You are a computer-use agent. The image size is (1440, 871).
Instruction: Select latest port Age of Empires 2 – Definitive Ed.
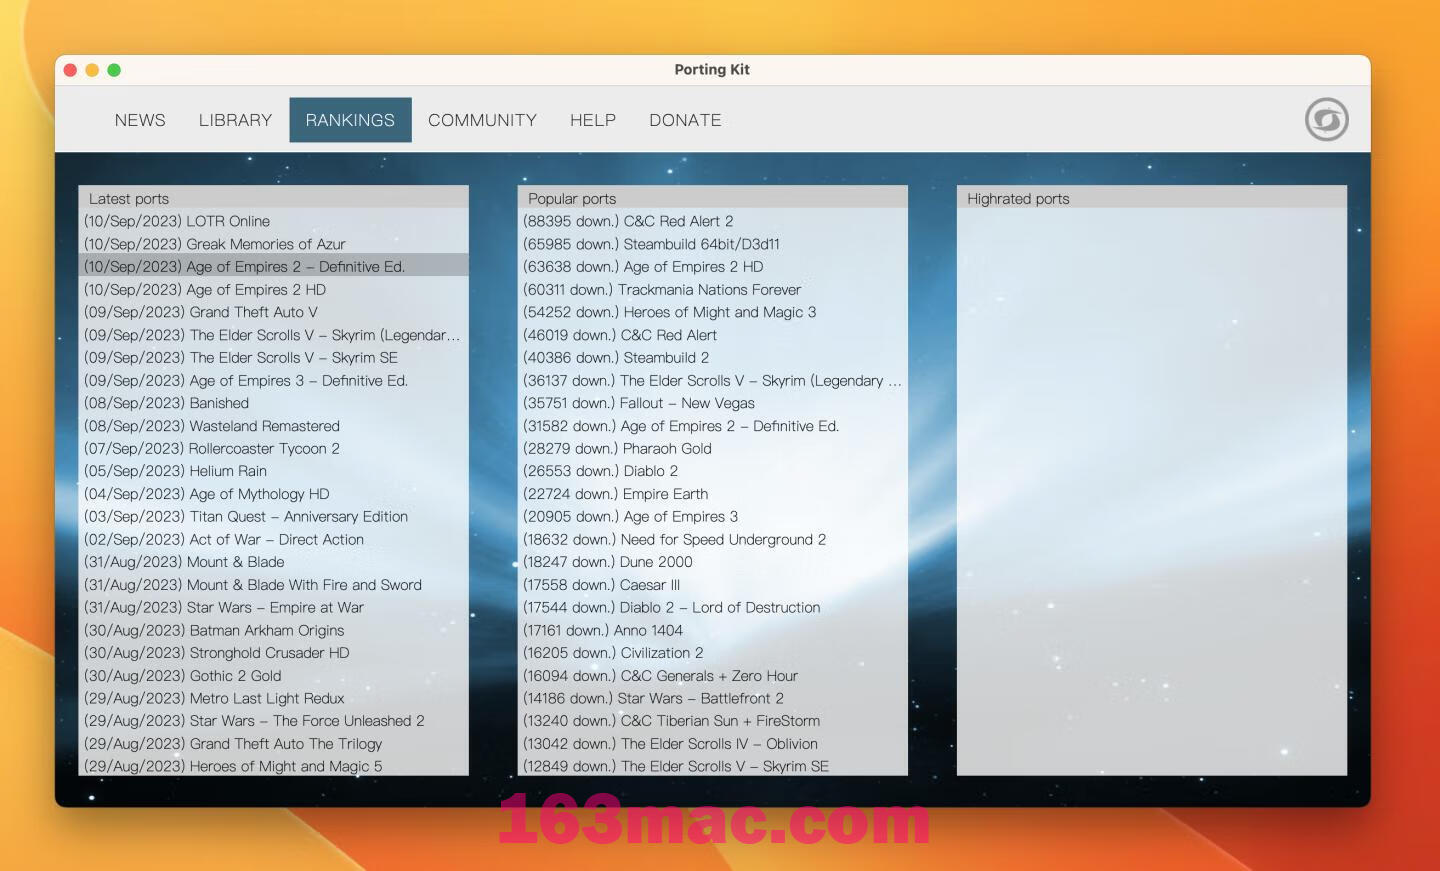273,267
